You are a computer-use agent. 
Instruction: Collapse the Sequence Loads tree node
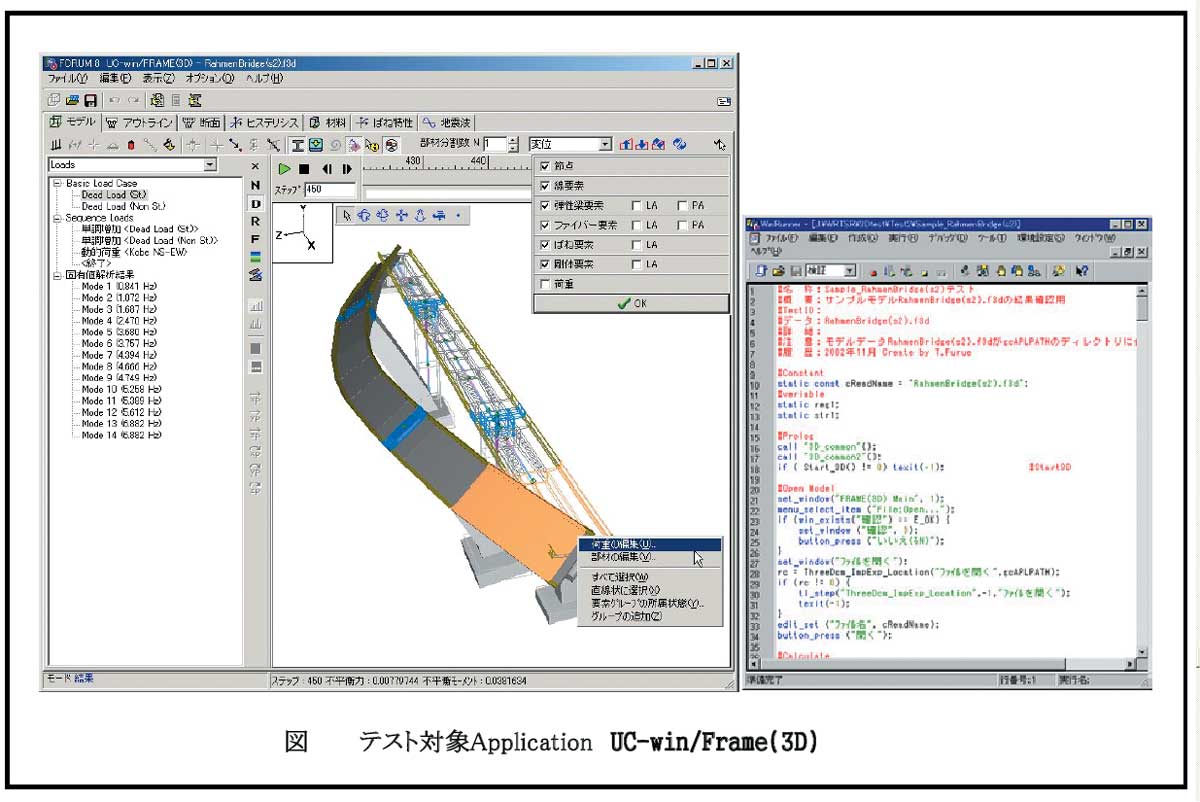(57, 218)
